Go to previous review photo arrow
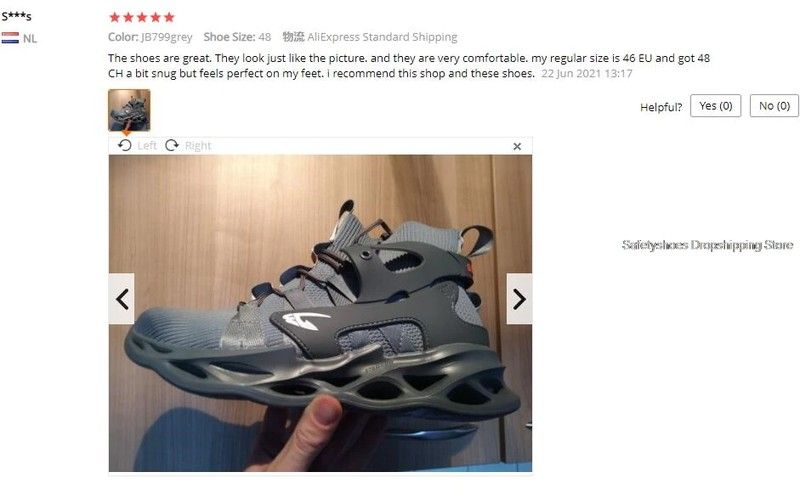Screen dimensions: 800x489 121,299
